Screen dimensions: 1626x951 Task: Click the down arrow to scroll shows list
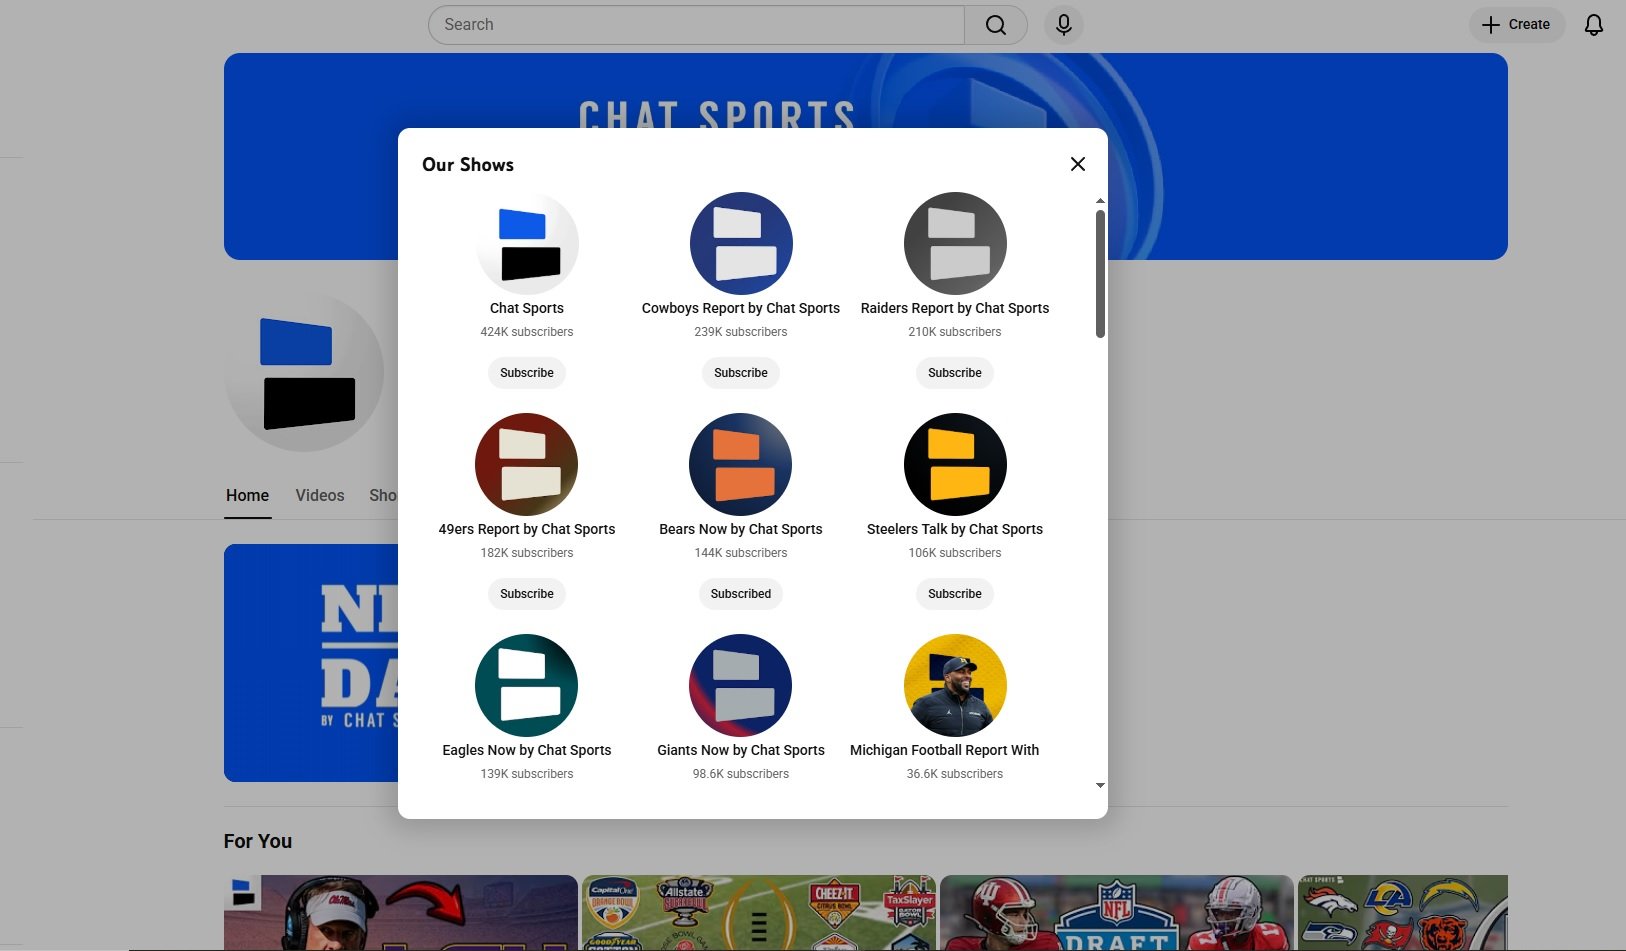pos(1099,785)
